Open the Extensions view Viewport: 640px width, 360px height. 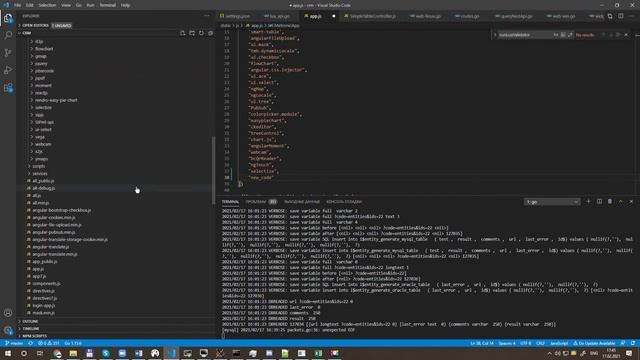point(8,88)
